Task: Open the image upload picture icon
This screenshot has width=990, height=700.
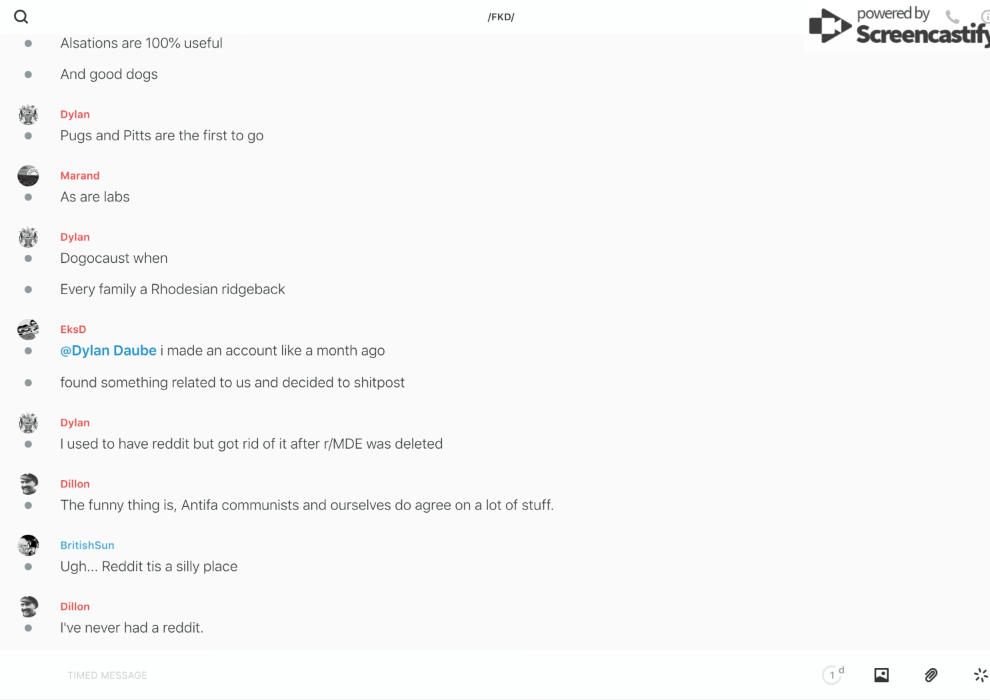Action: pos(881,675)
